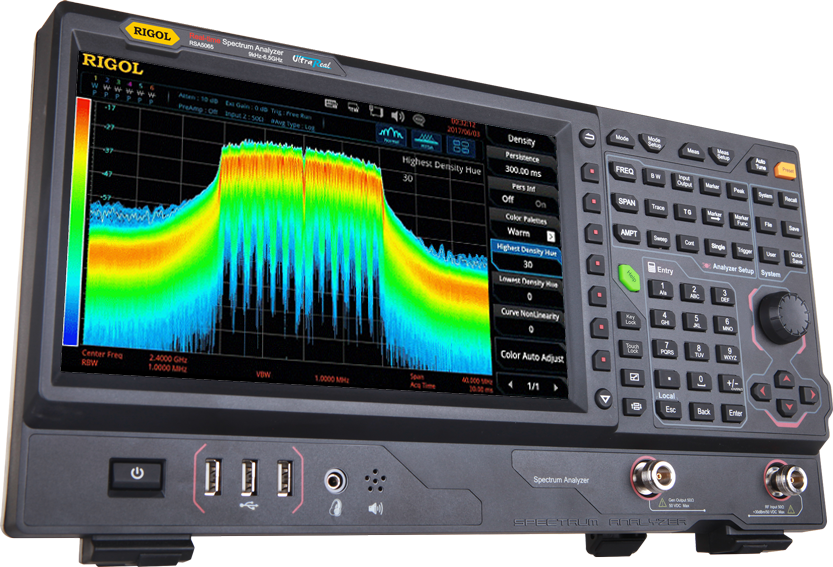
Task: Select the Curve NonLinearity menu item
Action: tap(530, 321)
